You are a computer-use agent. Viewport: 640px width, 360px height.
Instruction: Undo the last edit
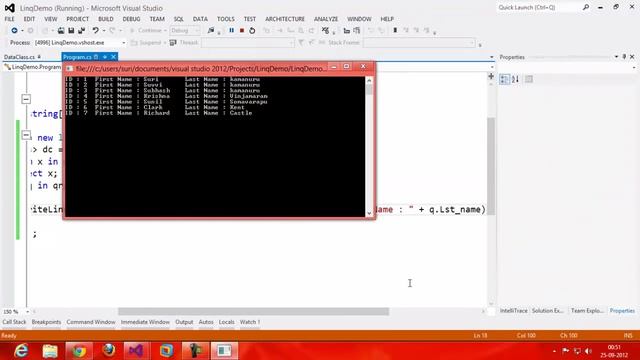pos(96,31)
